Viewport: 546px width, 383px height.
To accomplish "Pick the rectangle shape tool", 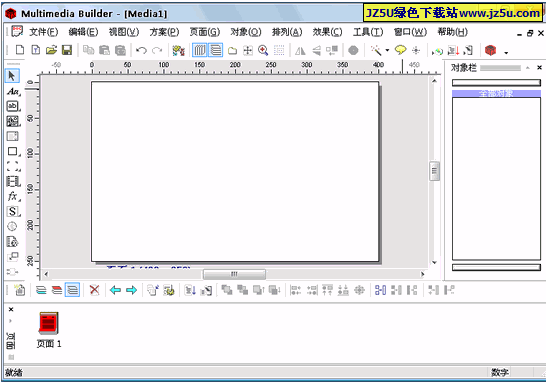I will [x=13, y=151].
